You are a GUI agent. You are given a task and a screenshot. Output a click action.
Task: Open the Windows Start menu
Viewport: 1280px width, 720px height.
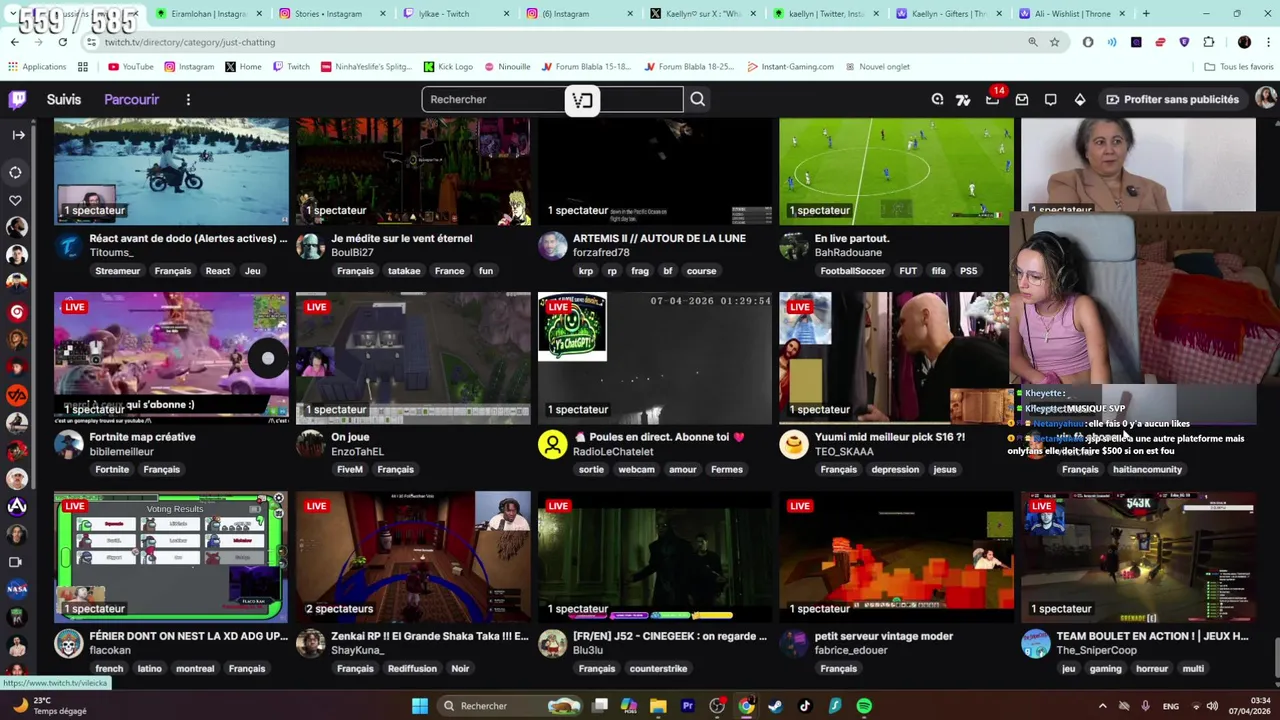(x=420, y=706)
